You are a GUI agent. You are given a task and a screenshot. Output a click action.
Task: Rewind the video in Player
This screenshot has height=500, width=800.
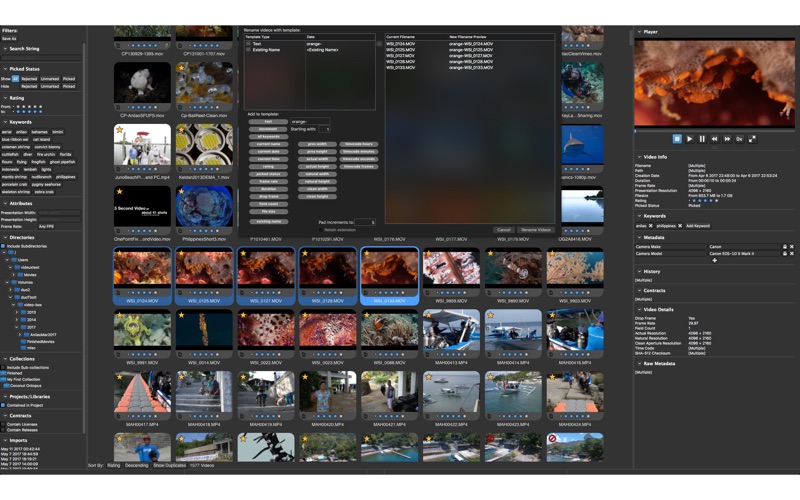pyautogui.click(x=714, y=139)
